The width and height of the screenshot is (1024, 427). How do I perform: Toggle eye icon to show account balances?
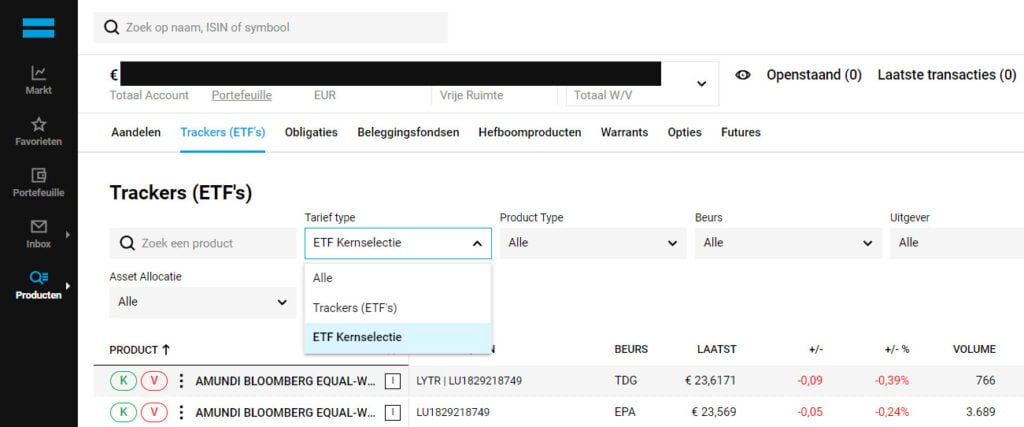tap(743, 75)
